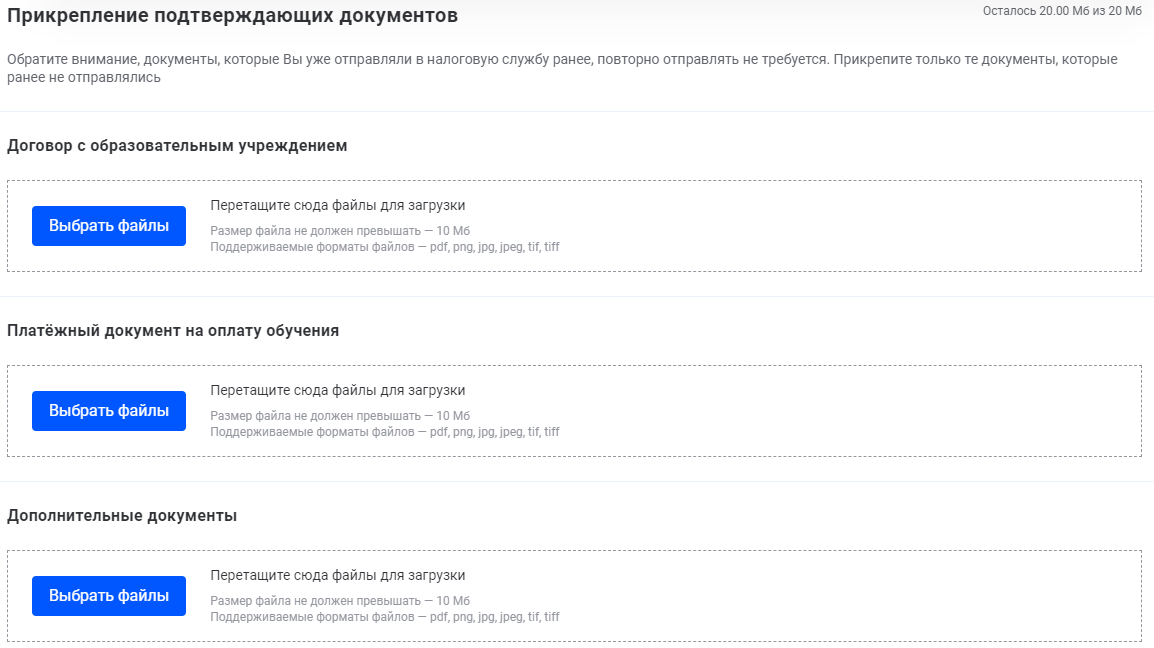Click the 'Осталось 20.00 Мб из 20 Мб' indicator
Screen dimensions: 1154x648
(1061, 11)
